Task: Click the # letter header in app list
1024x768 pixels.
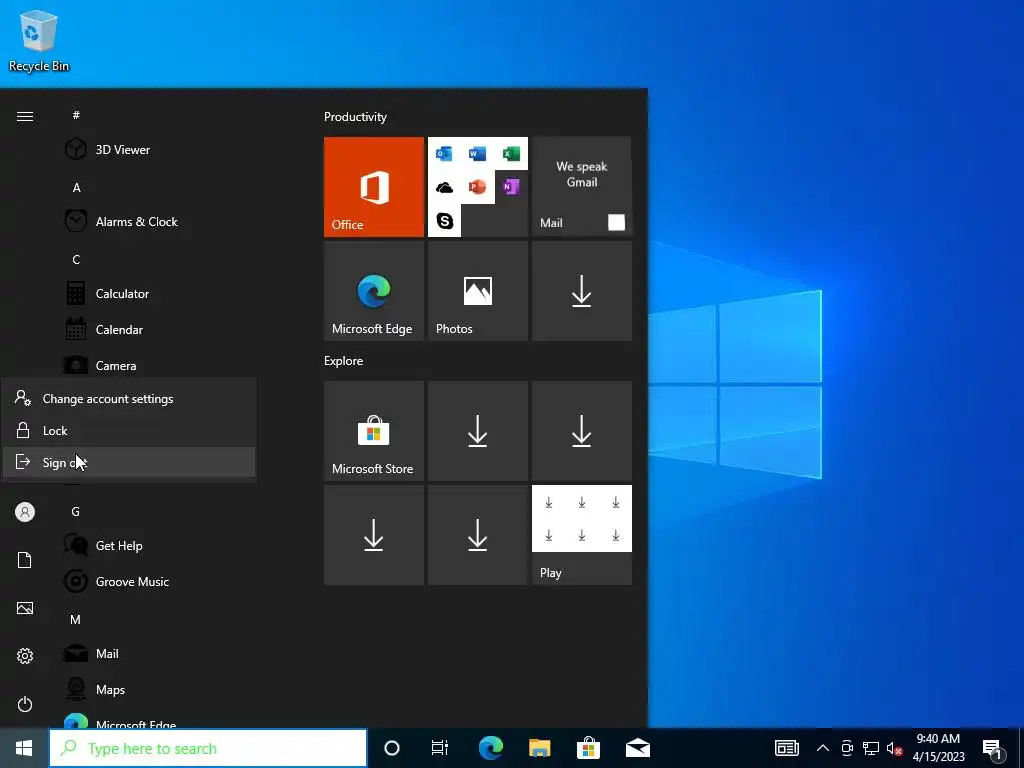Action: [x=76, y=115]
